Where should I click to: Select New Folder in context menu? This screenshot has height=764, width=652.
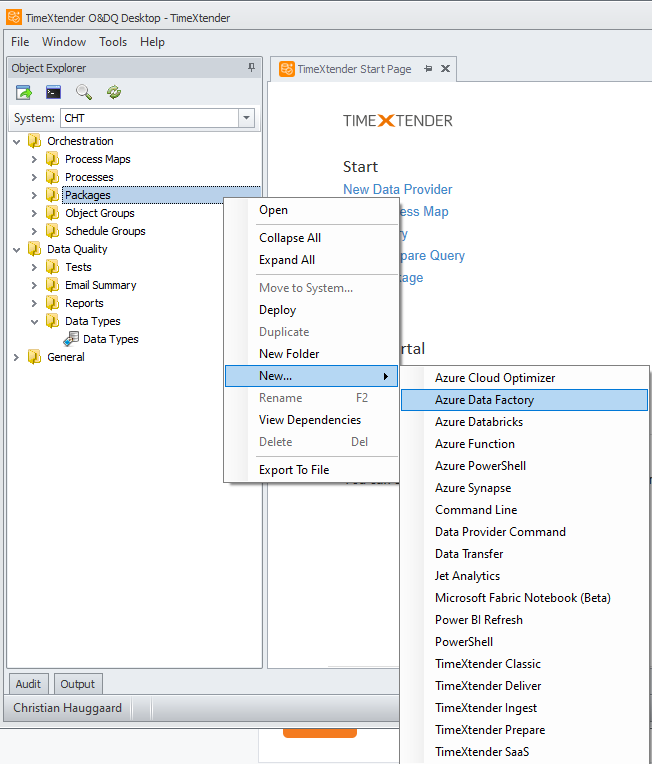(x=311, y=354)
